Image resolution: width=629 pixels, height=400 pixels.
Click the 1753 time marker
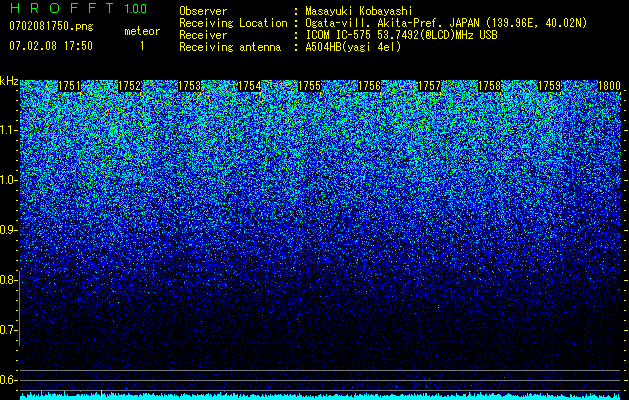[189, 86]
